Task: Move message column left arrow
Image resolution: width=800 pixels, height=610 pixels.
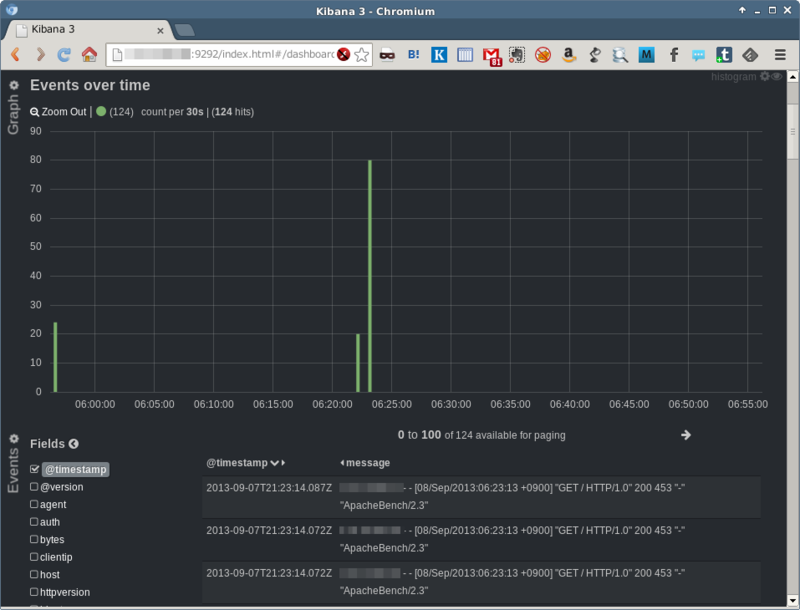Action: pyautogui.click(x=342, y=463)
